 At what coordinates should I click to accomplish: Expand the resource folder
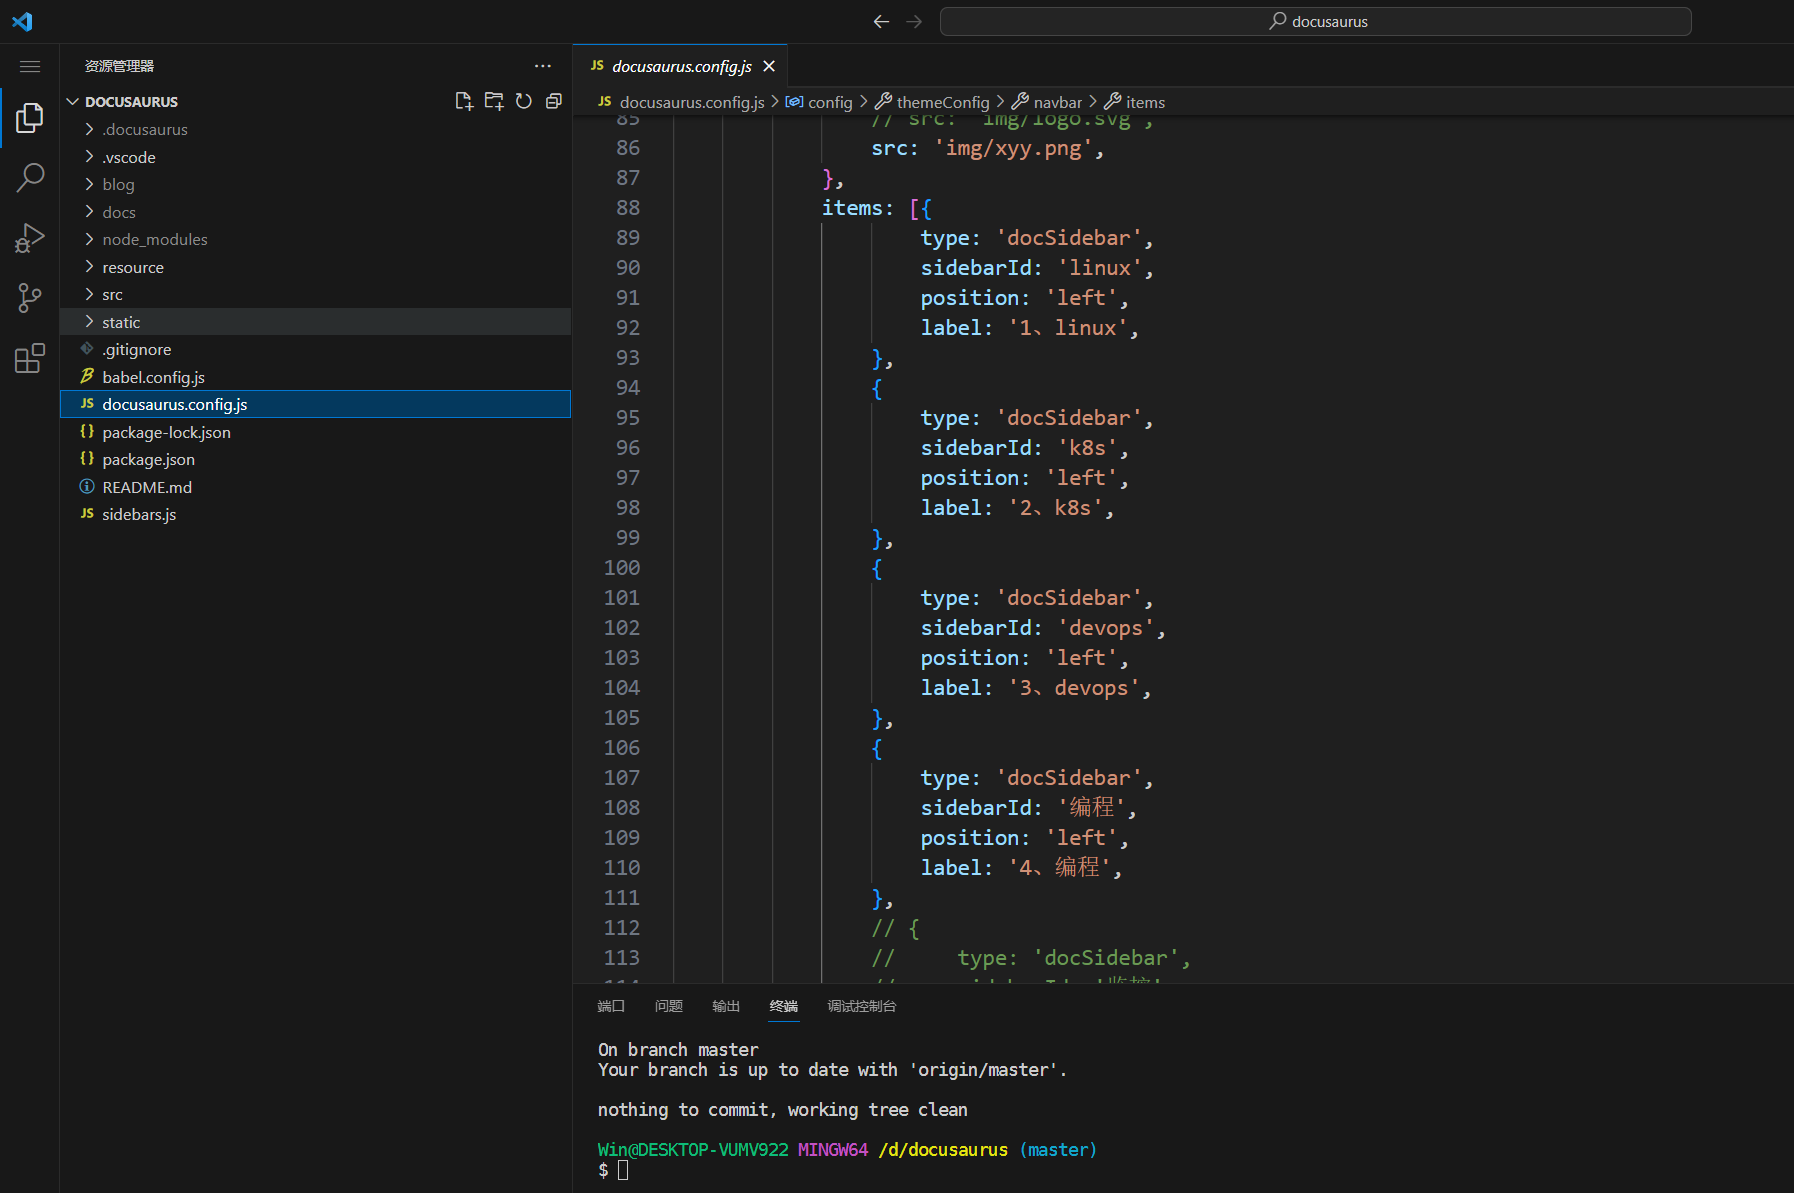click(315, 267)
